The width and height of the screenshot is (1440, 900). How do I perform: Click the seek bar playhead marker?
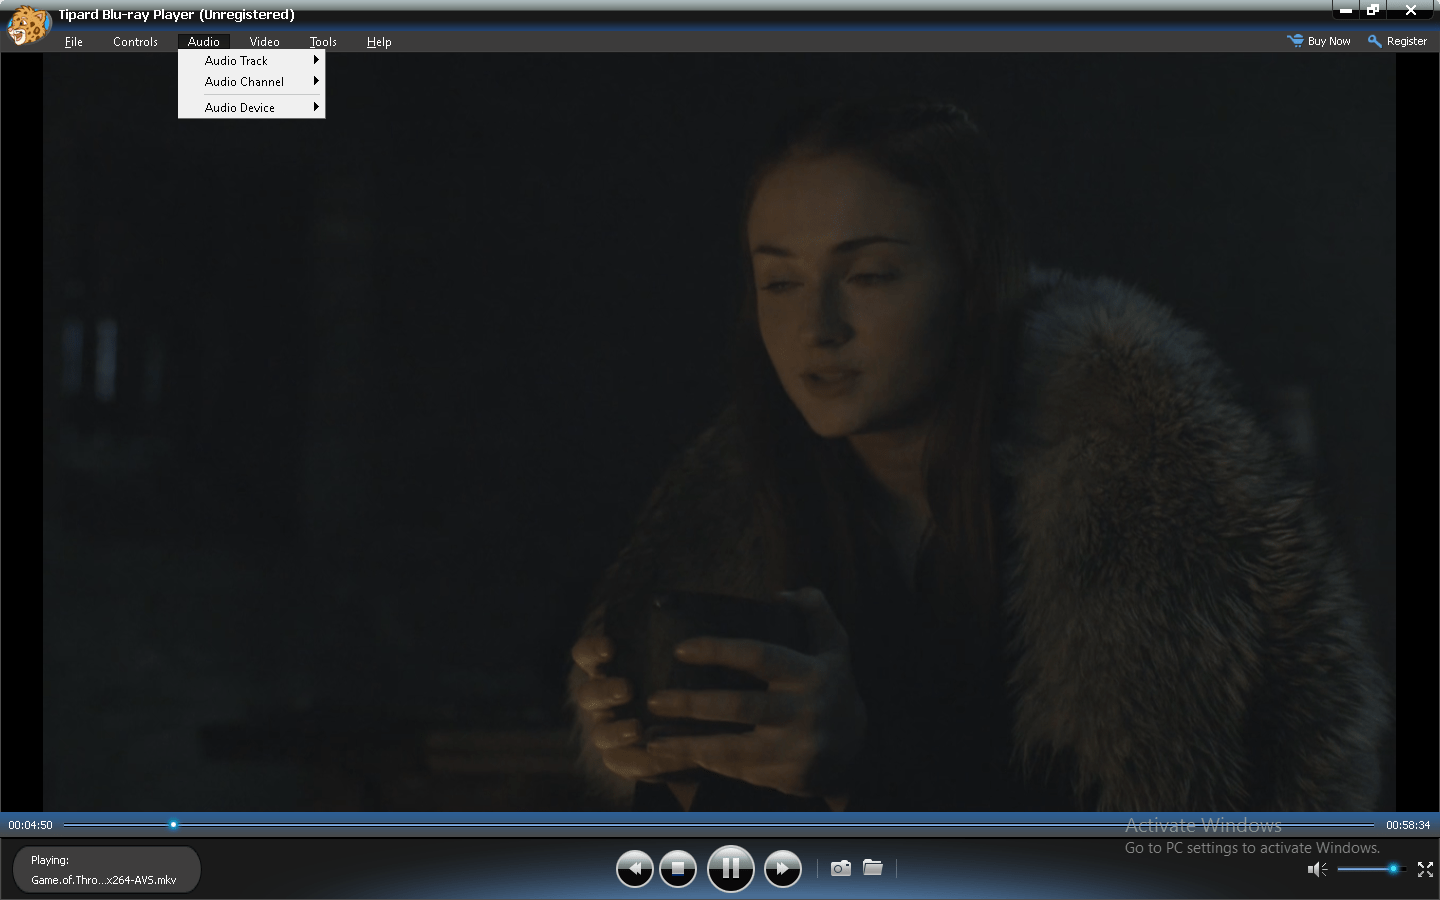[173, 825]
